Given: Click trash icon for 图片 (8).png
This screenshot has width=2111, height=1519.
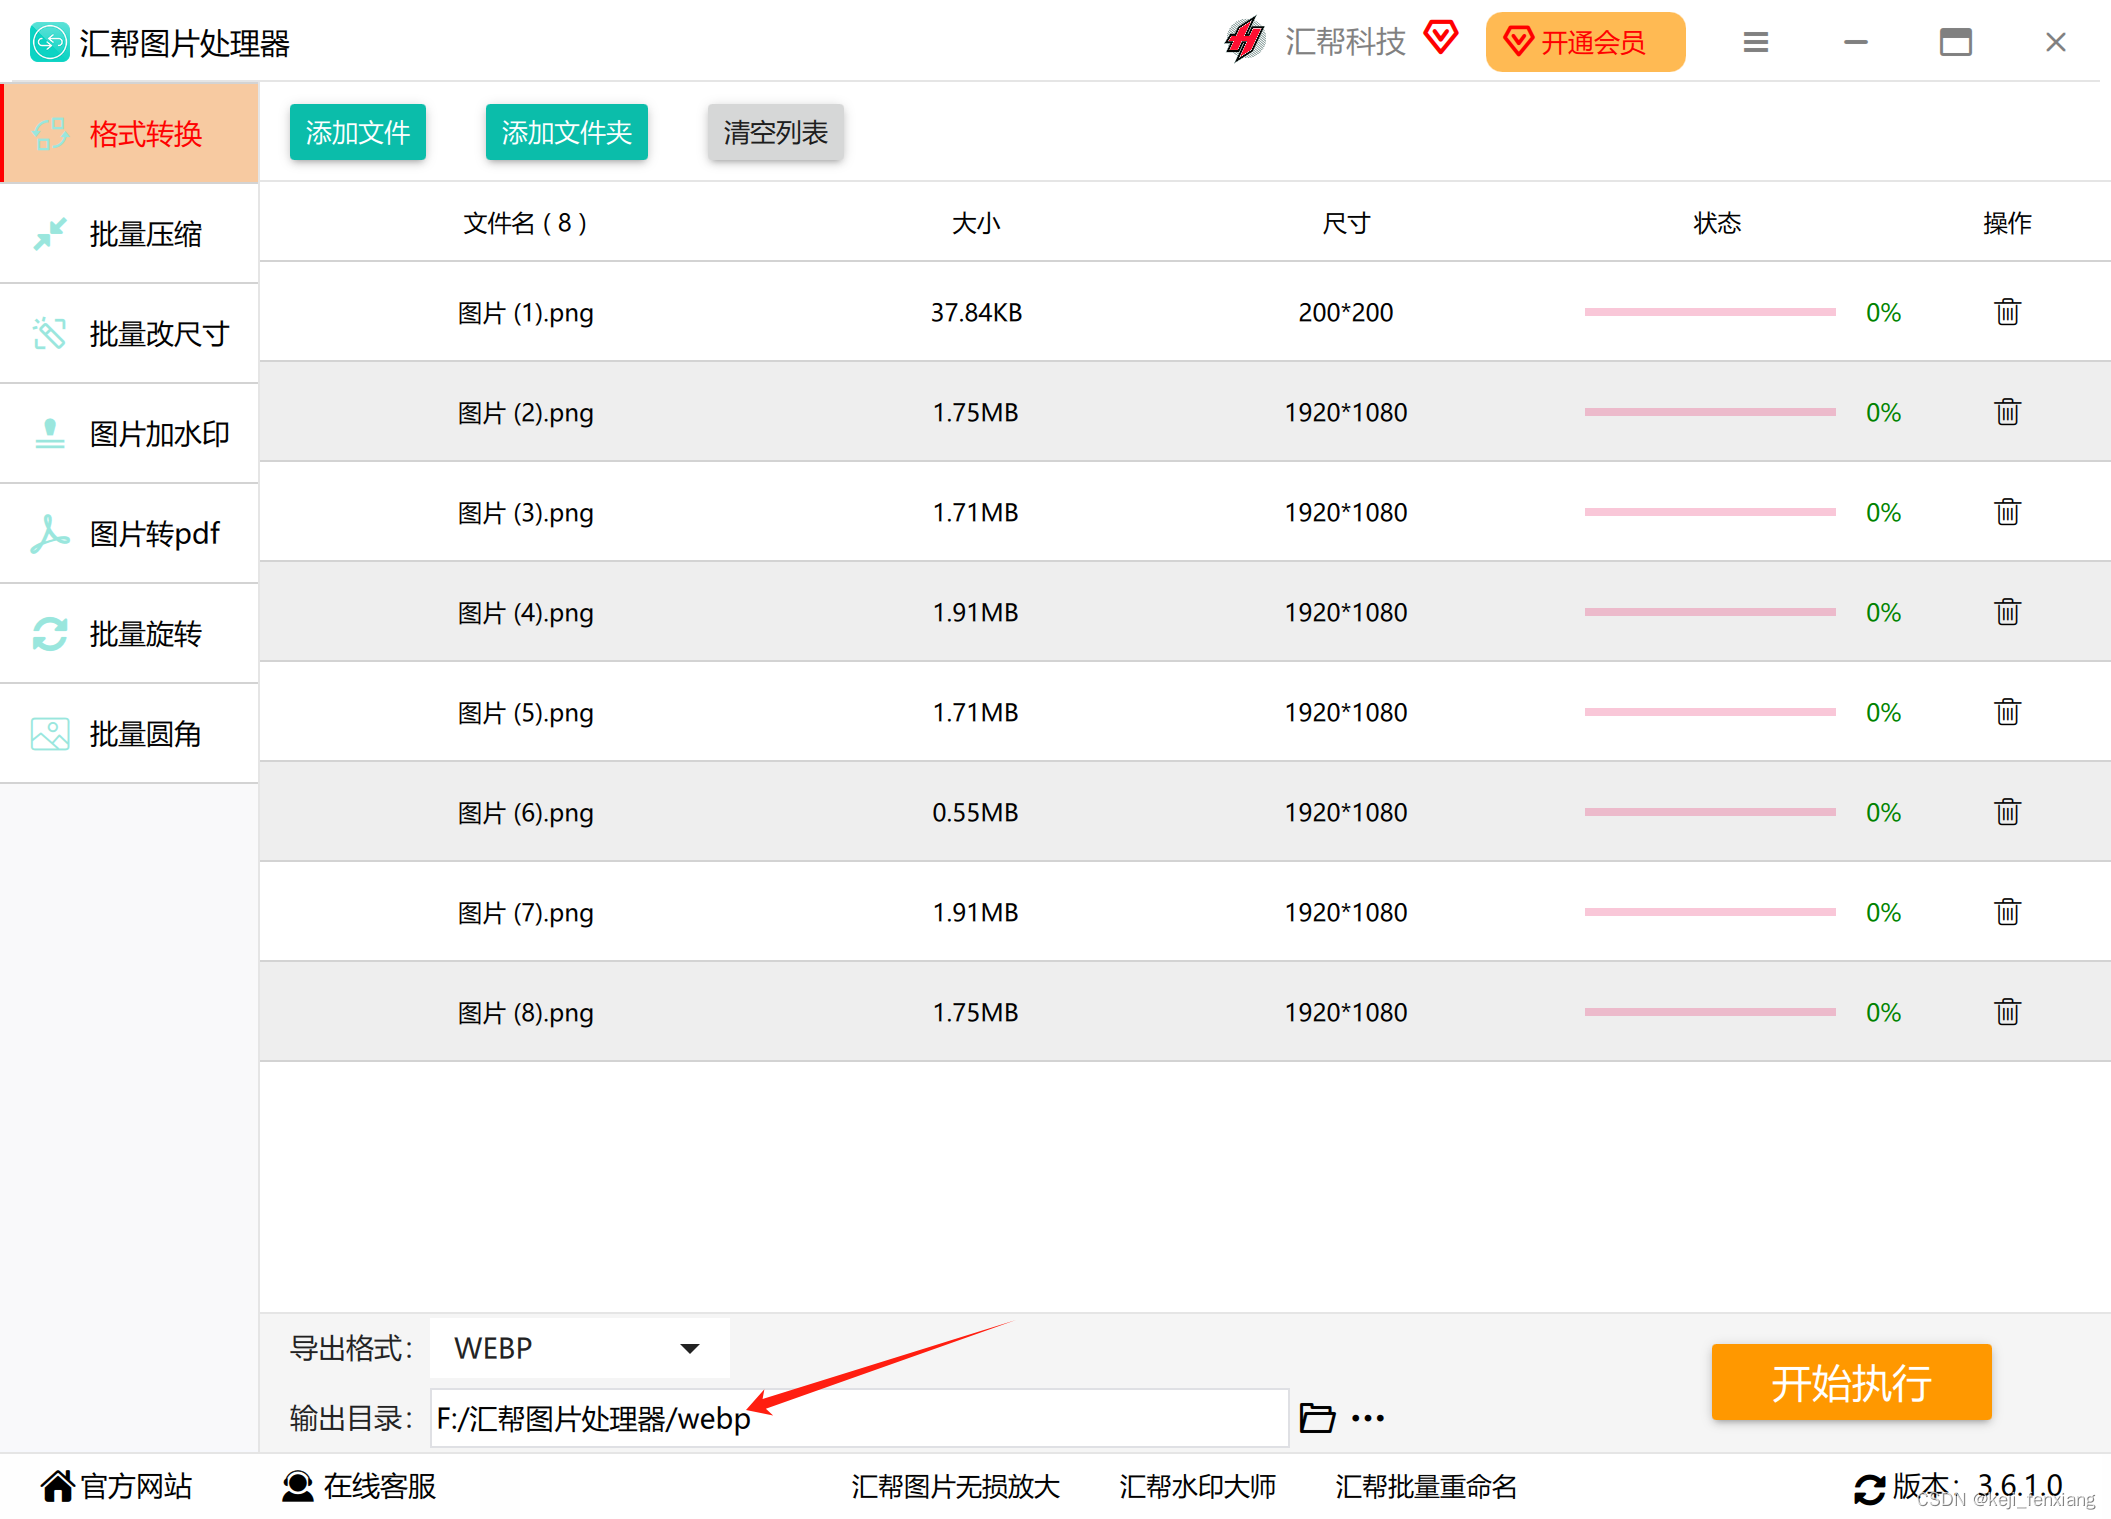Looking at the screenshot, I should click(2007, 1012).
